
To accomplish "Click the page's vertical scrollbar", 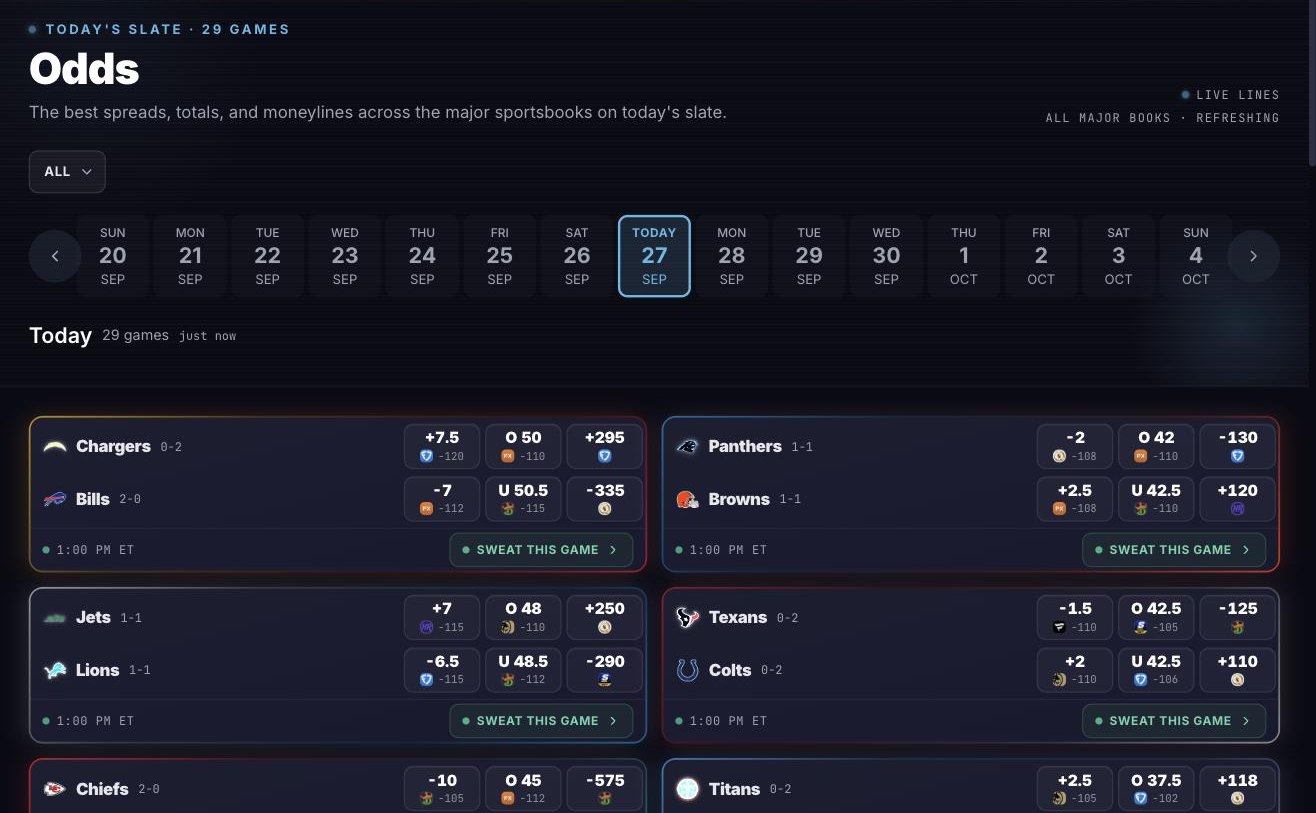I will (x=1312, y=82).
